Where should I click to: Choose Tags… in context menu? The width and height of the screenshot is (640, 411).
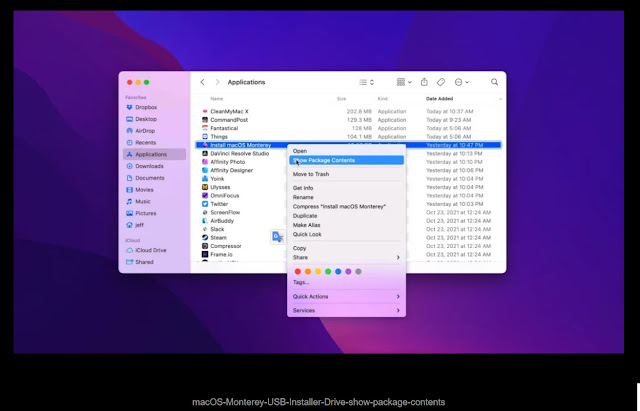tap(346, 282)
